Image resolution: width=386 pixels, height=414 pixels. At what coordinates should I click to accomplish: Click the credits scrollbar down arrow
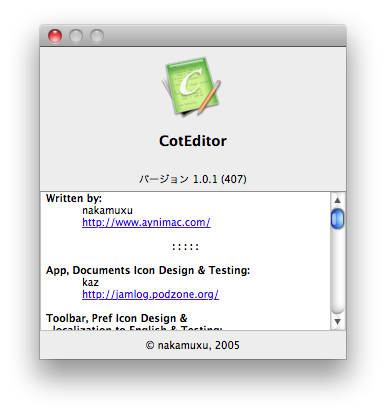[337, 322]
